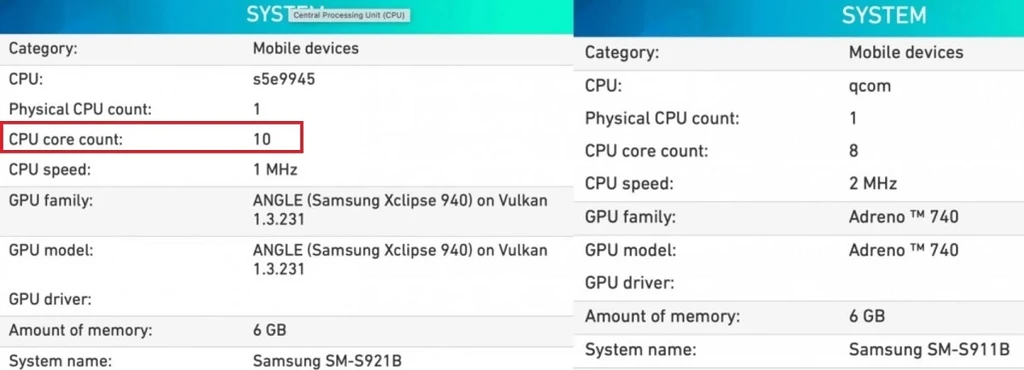This screenshot has height=370, width=1024.
Task: Click the SYSTEM header on the right panel
Action: (883, 15)
